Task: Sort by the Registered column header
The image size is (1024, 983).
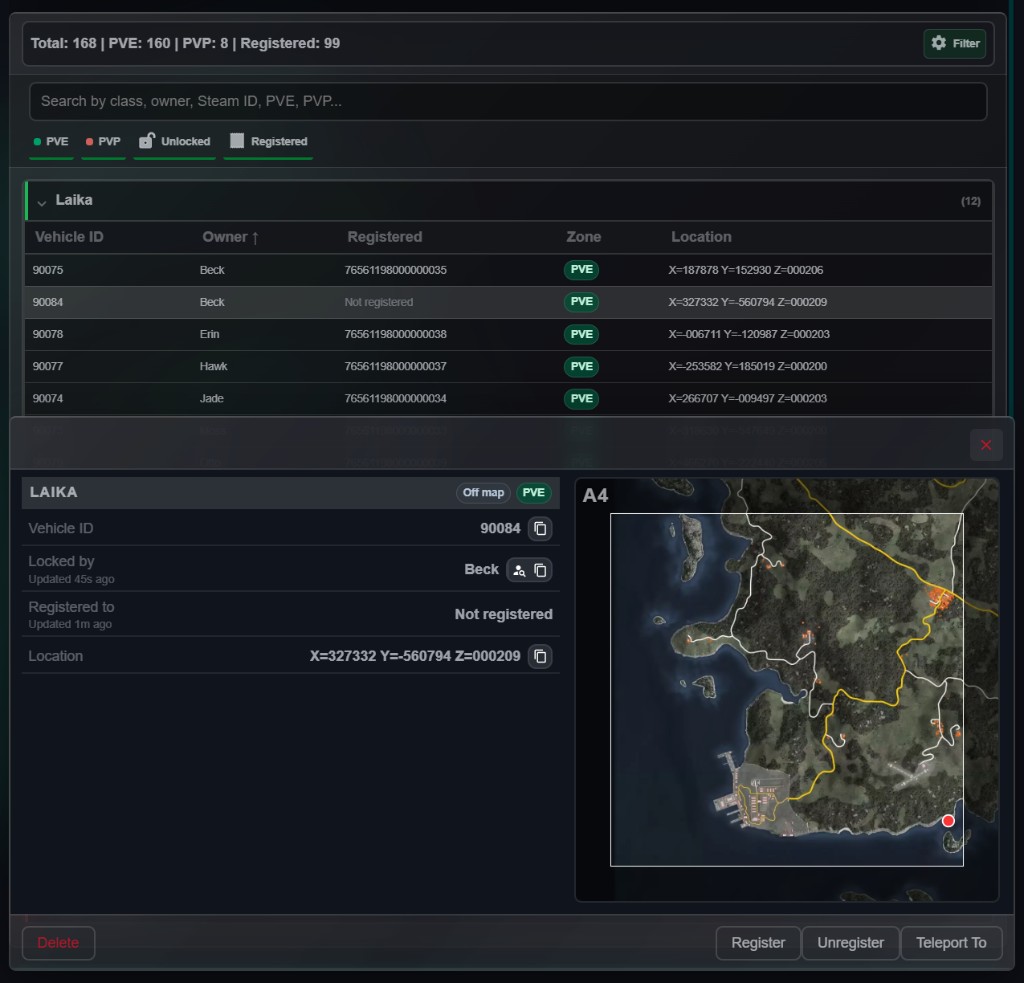Action: point(385,236)
